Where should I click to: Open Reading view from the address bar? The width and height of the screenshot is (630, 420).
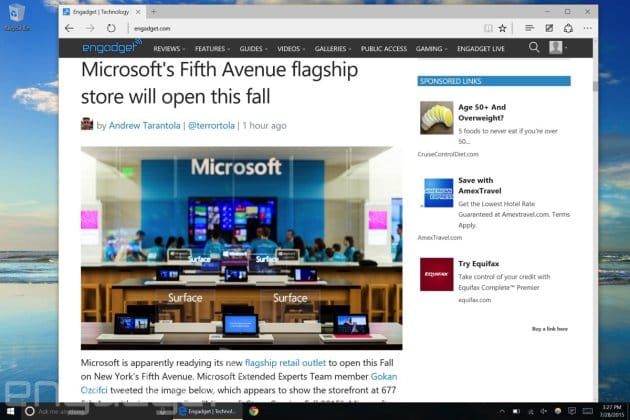click(487, 28)
